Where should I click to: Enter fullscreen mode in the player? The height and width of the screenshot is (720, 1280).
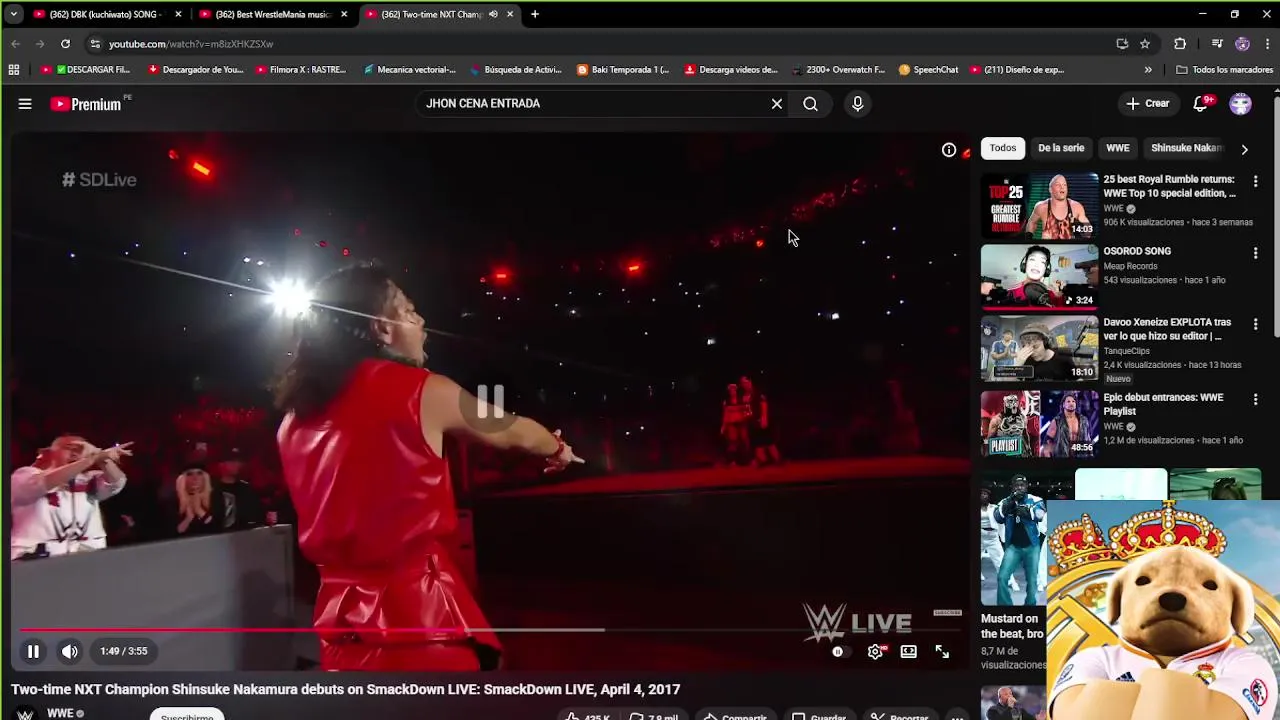[x=942, y=652]
